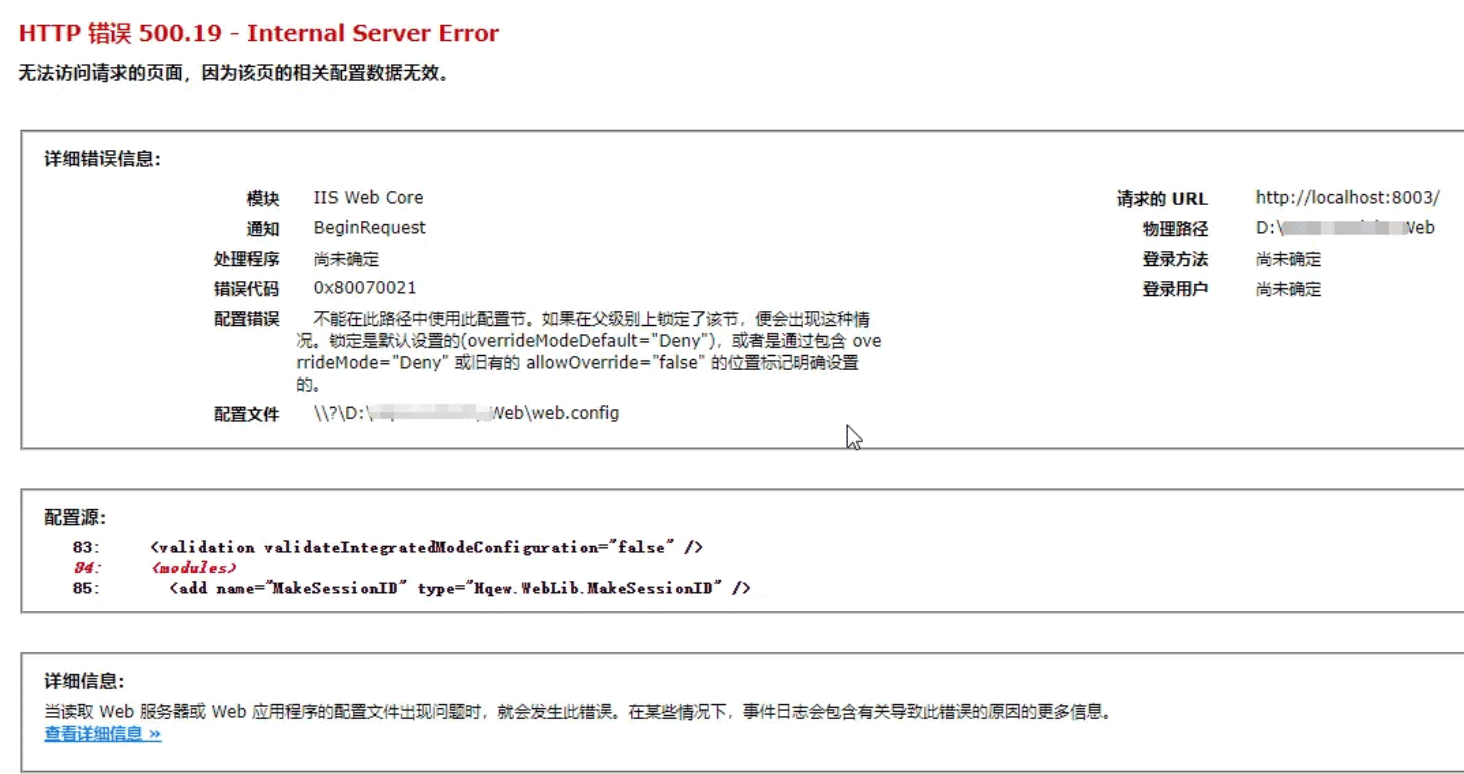
Task: Click the 尚未确定 value beside 处理程序
Action: tap(346, 259)
